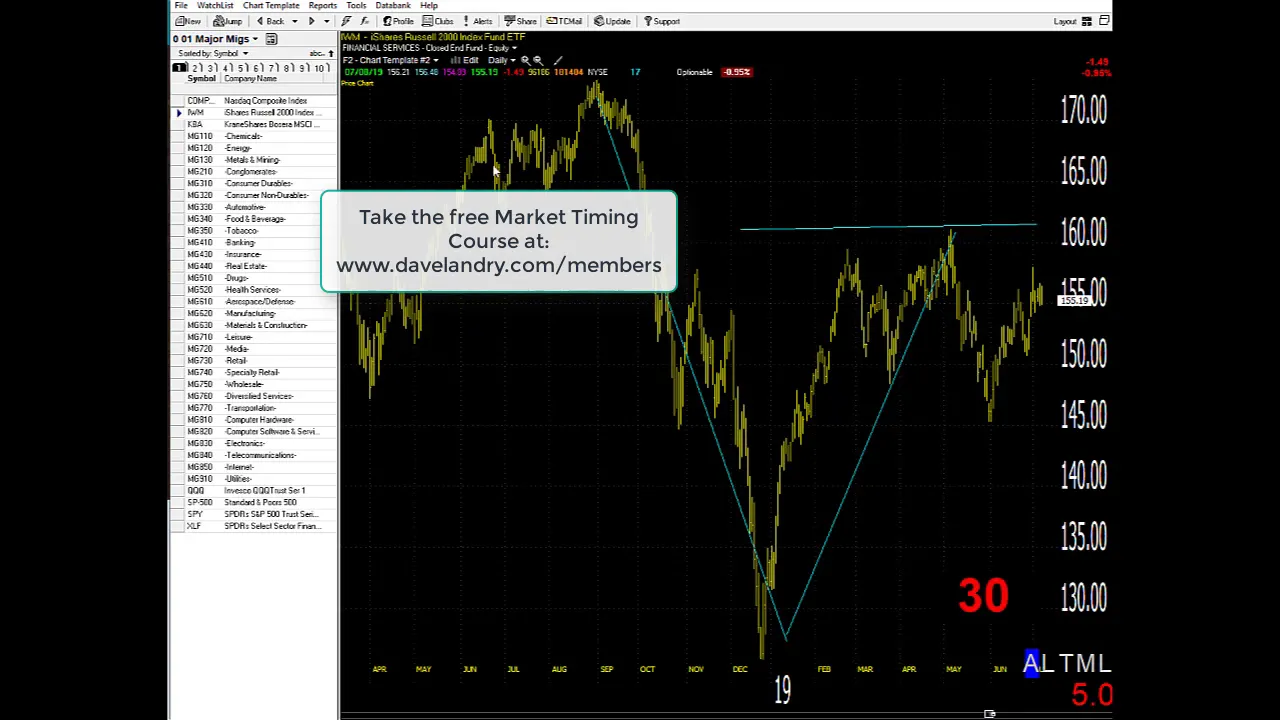Click the lightning bolt scan icon
1280x720 pixels.
pos(346,21)
